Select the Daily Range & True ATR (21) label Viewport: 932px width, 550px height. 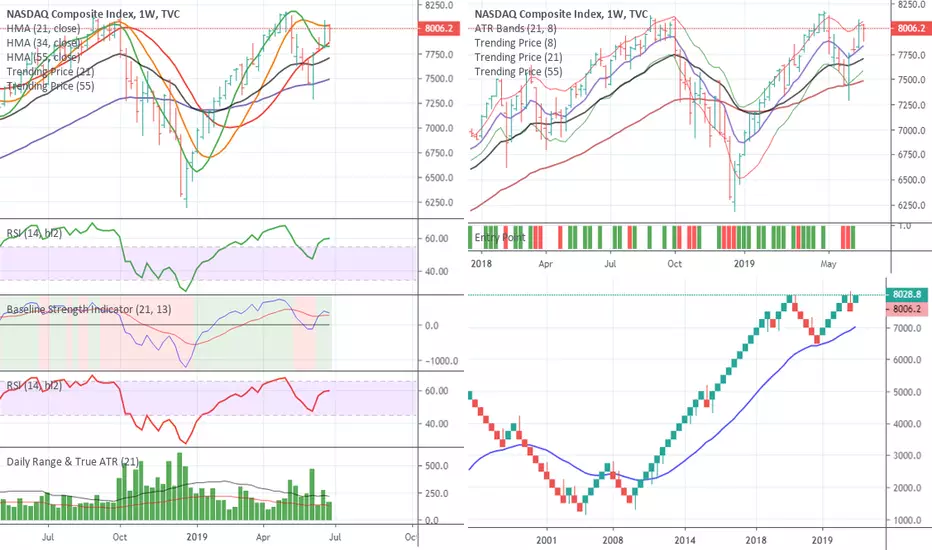[x=73, y=461]
